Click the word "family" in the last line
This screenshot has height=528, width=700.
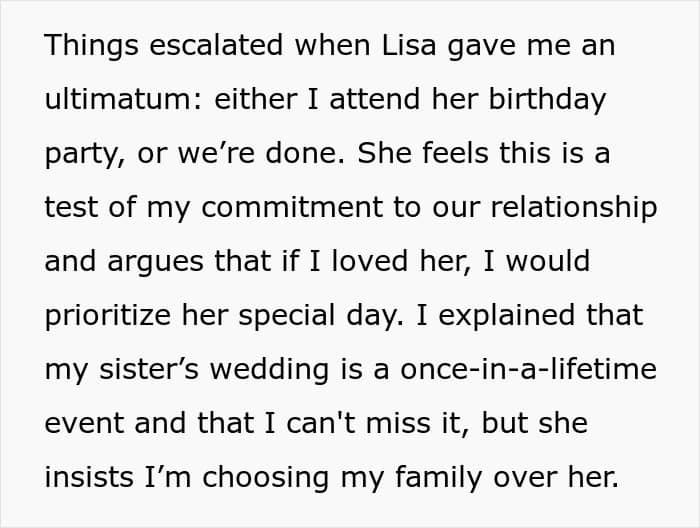pyautogui.click(x=438, y=478)
